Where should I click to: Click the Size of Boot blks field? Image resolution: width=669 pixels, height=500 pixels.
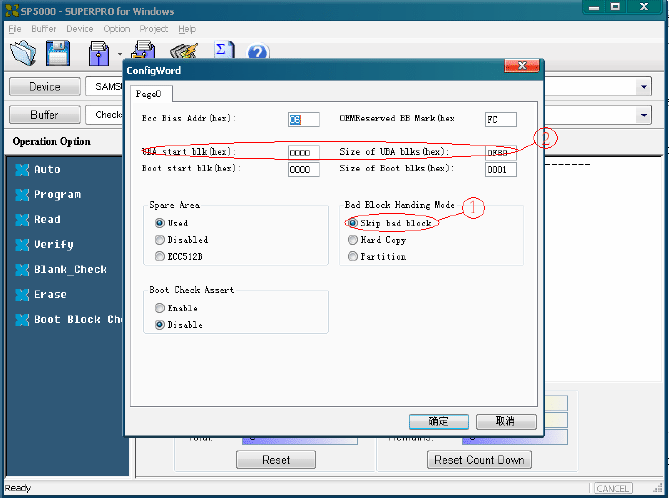click(x=500, y=169)
